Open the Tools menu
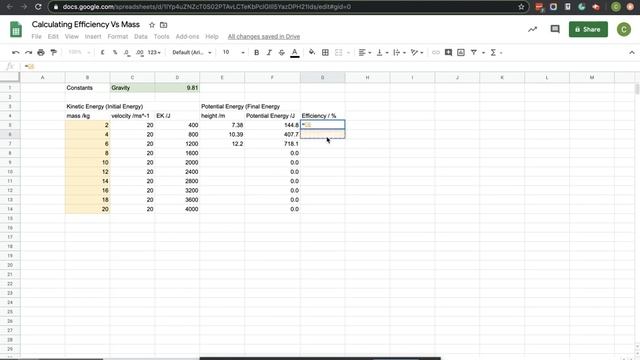This screenshot has width=640, height=360. point(161,37)
